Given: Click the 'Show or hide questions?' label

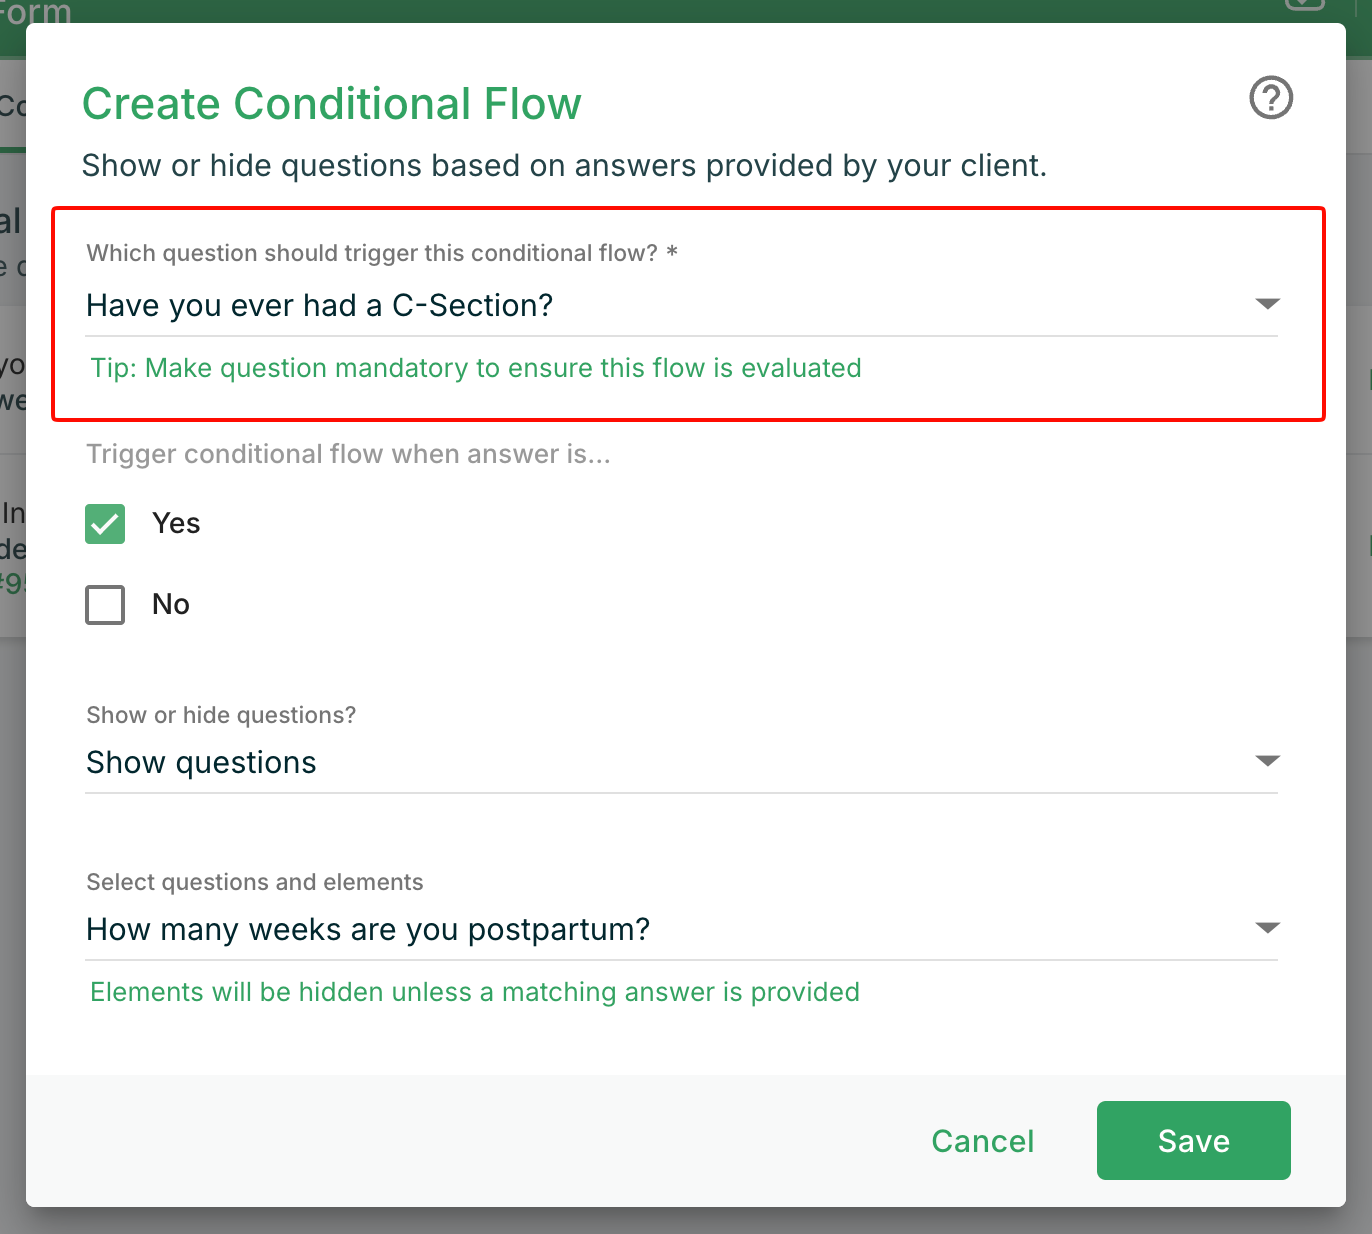Looking at the screenshot, I should (221, 715).
